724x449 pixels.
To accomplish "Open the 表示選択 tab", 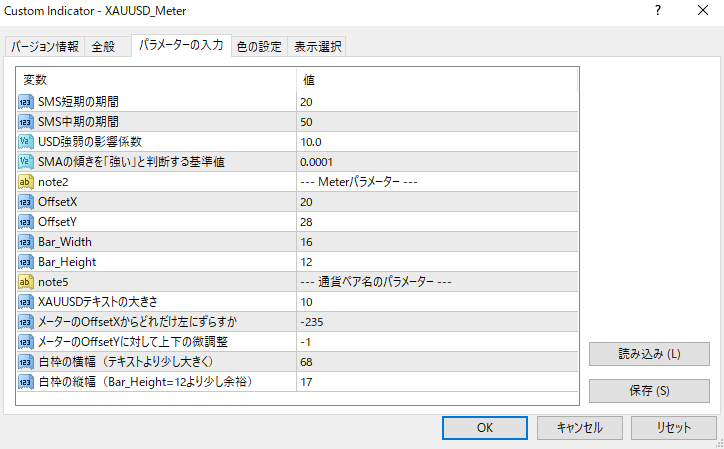I will tap(318, 47).
